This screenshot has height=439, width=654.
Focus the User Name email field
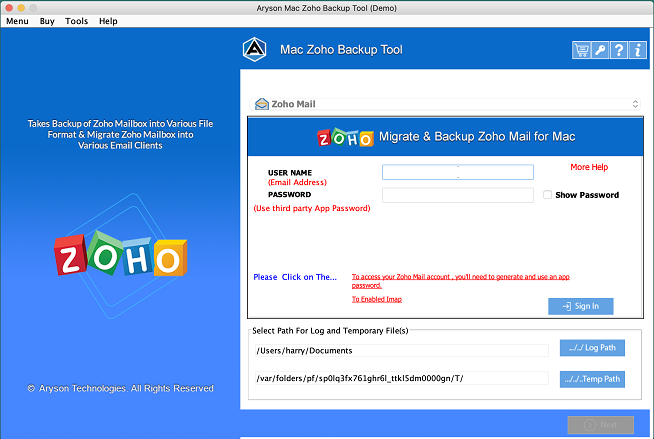coord(458,172)
